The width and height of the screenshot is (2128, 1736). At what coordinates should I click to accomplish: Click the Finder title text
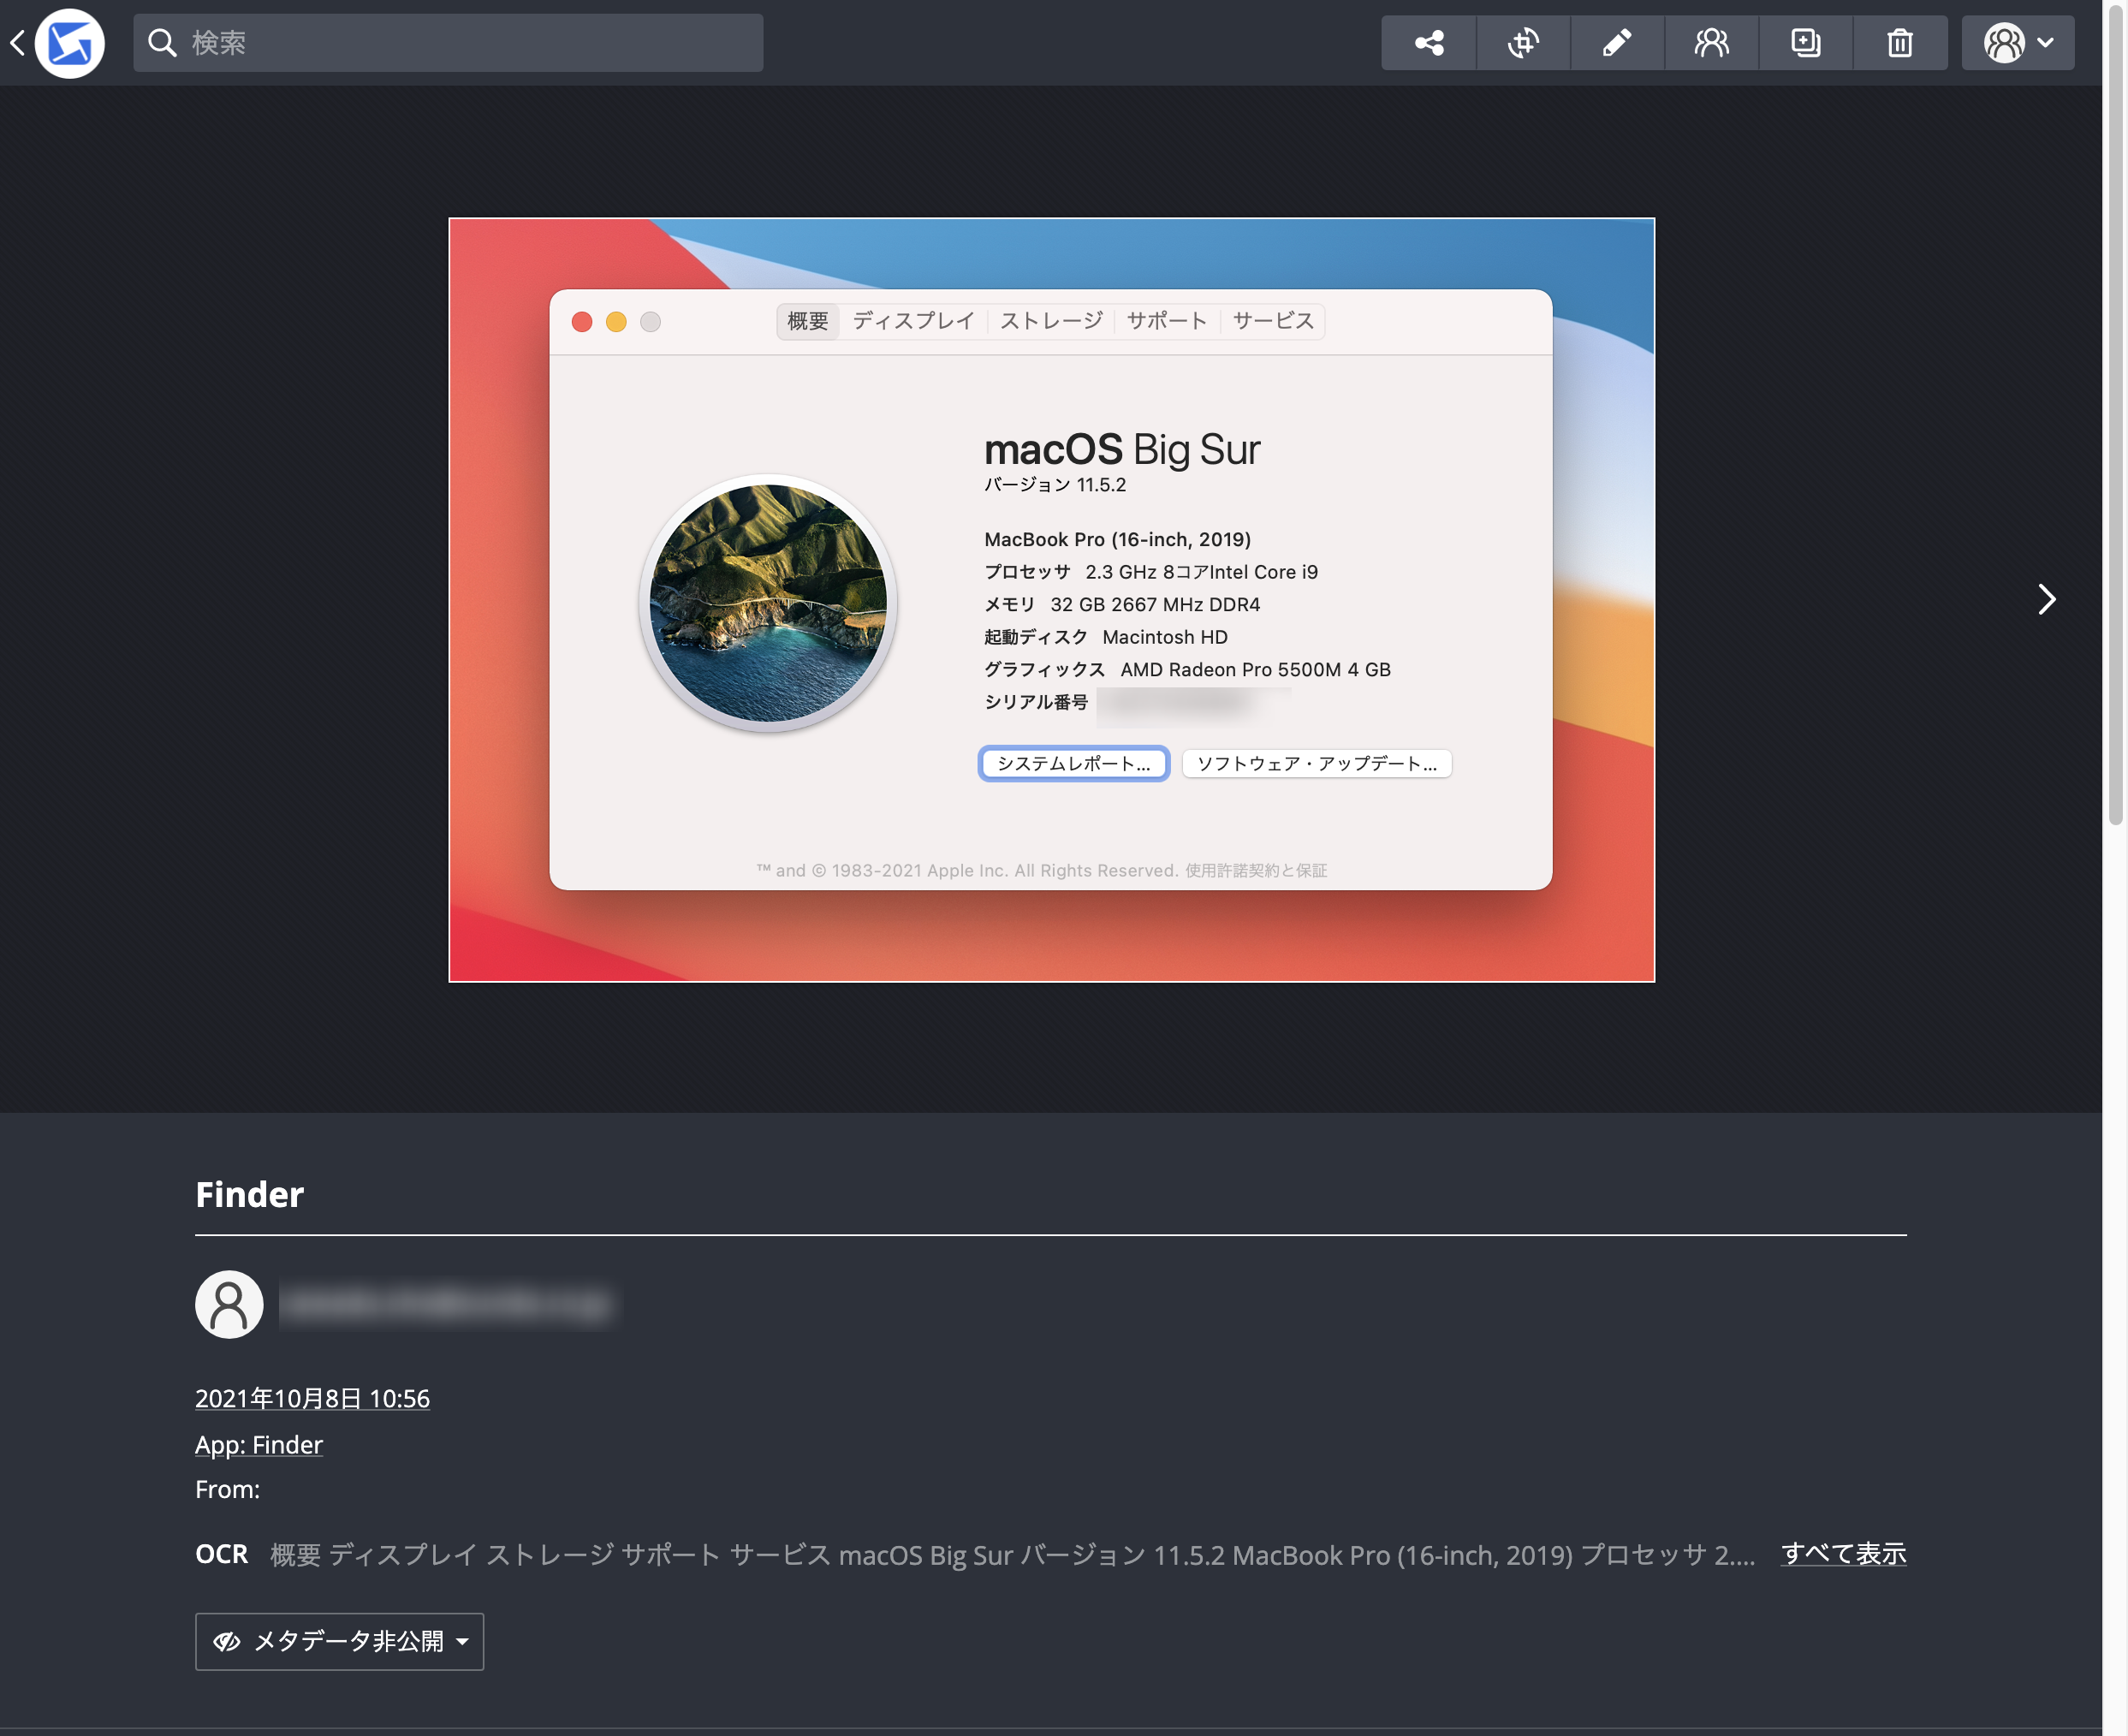(x=249, y=1194)
